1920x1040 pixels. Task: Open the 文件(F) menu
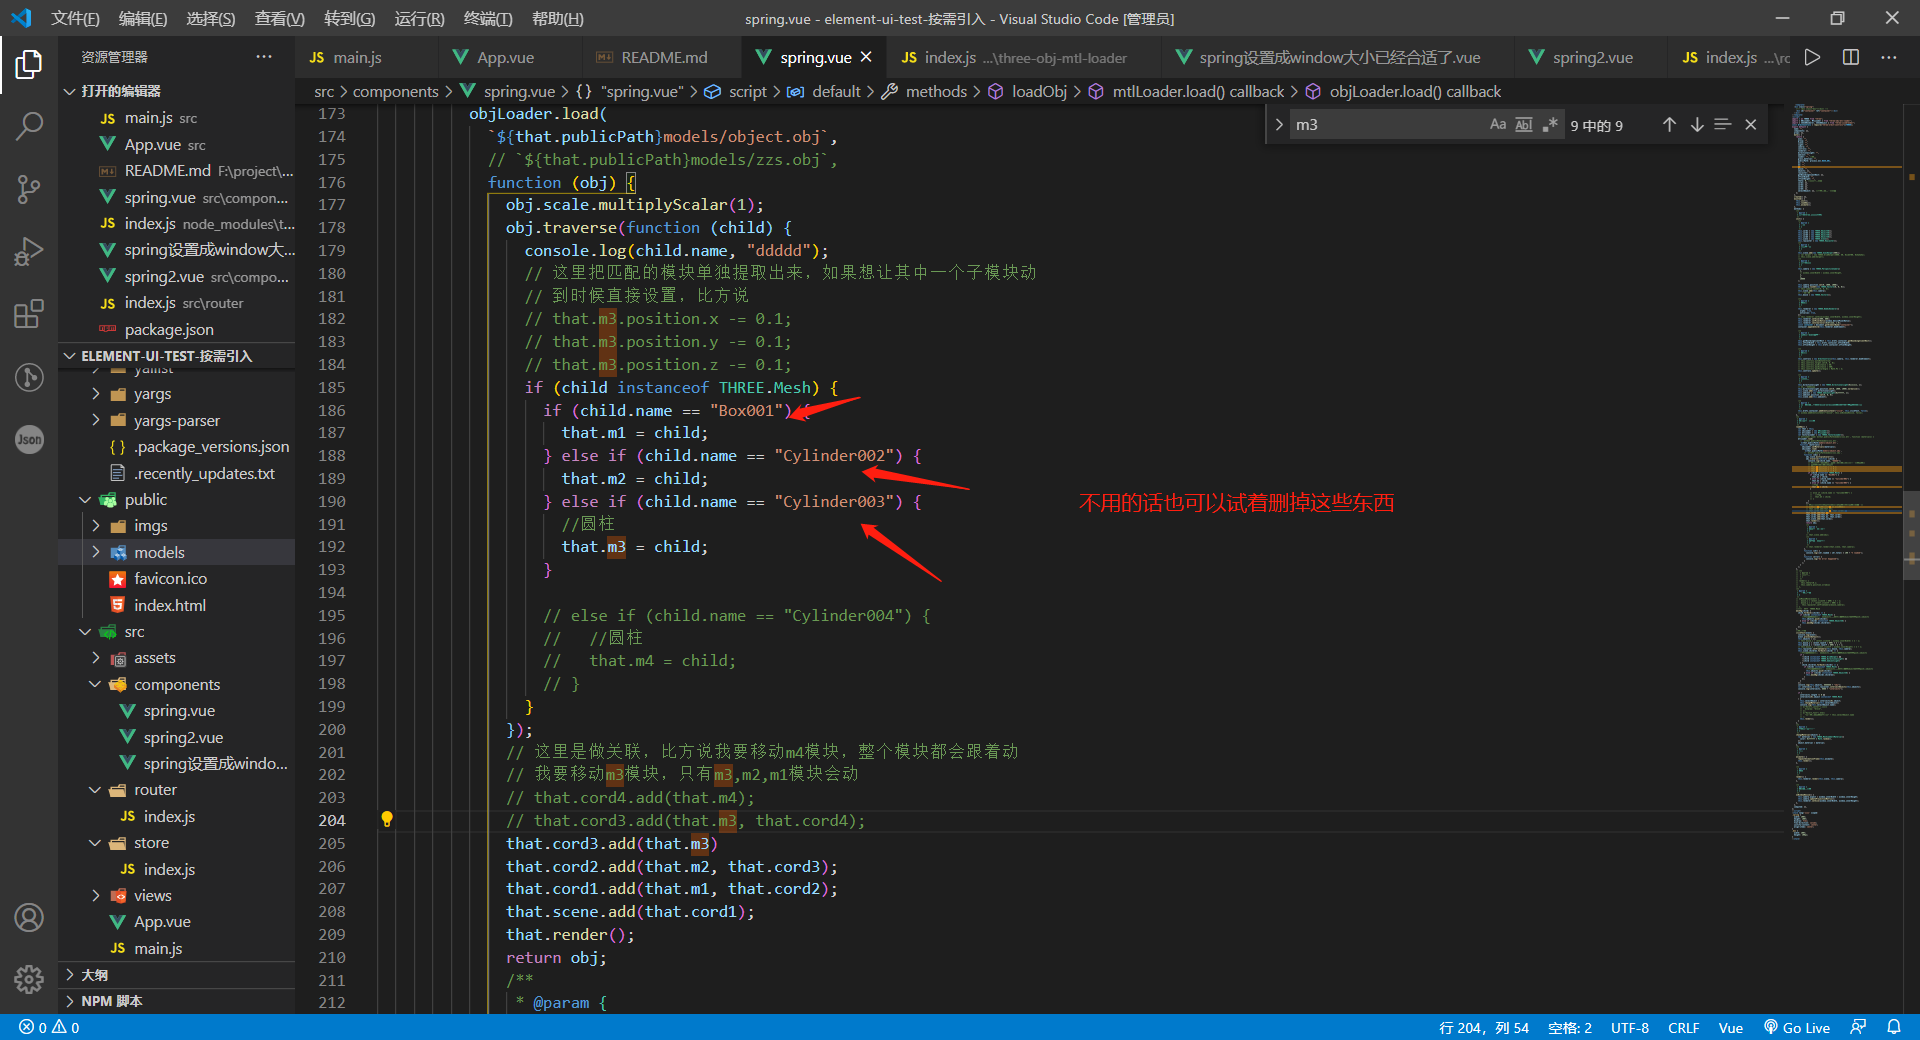coord(75,19)
